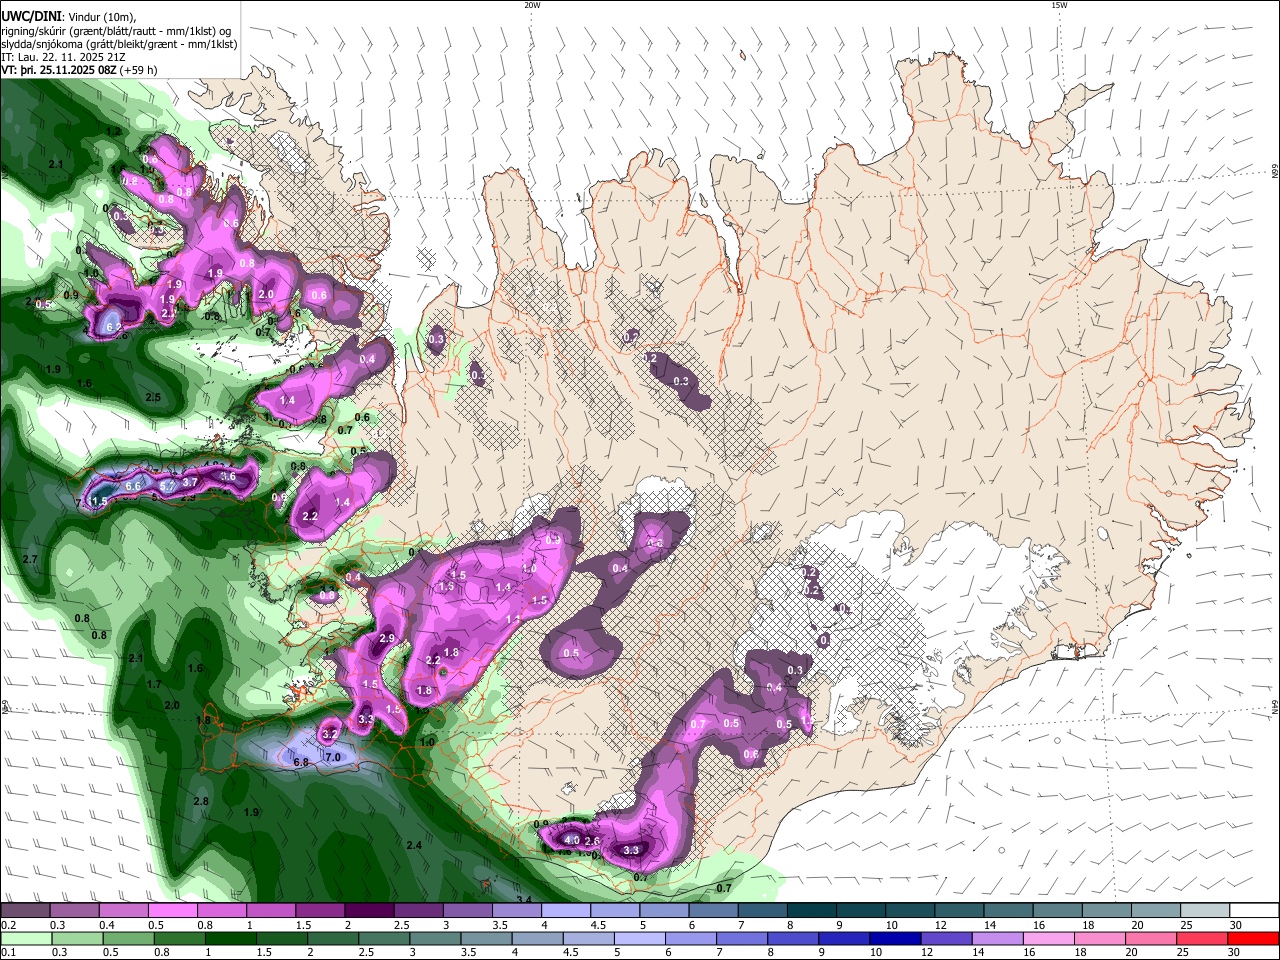
Task: Click the 'IT: Lau. 22. 11. 2025 21Z' line
Action: pos(63,57)
